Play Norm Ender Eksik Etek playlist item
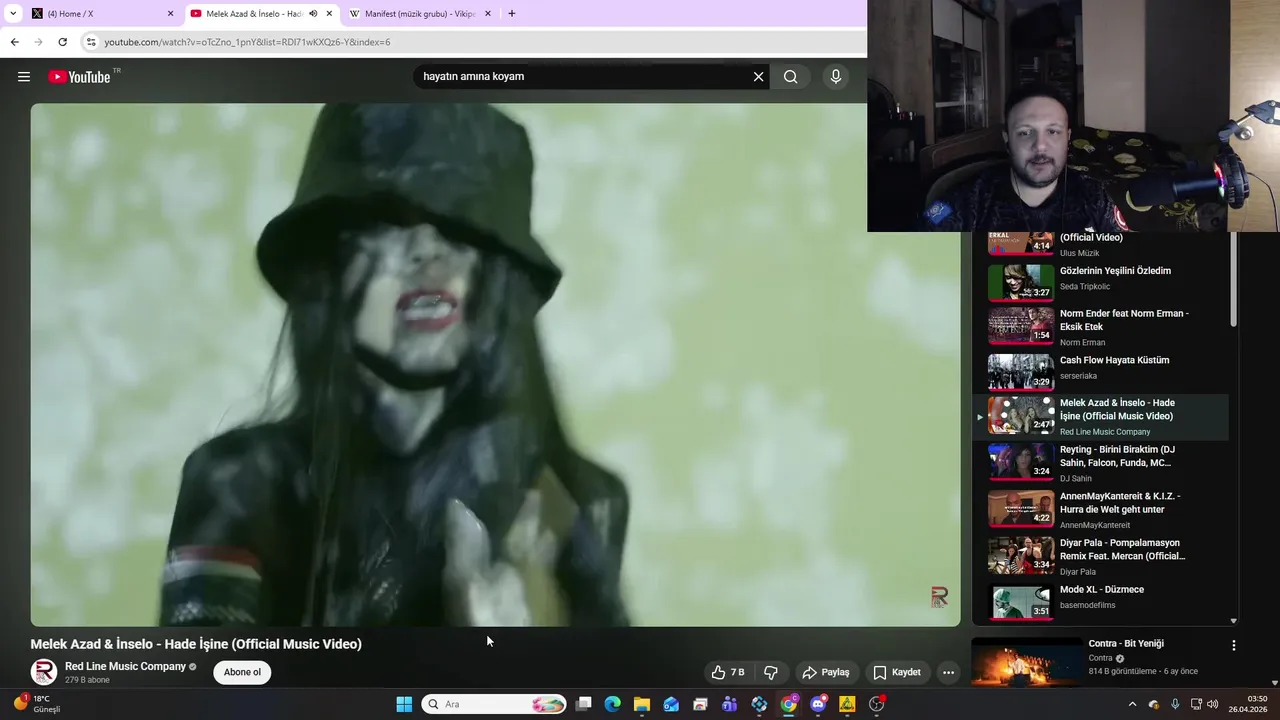 (x=1100, y=327)
